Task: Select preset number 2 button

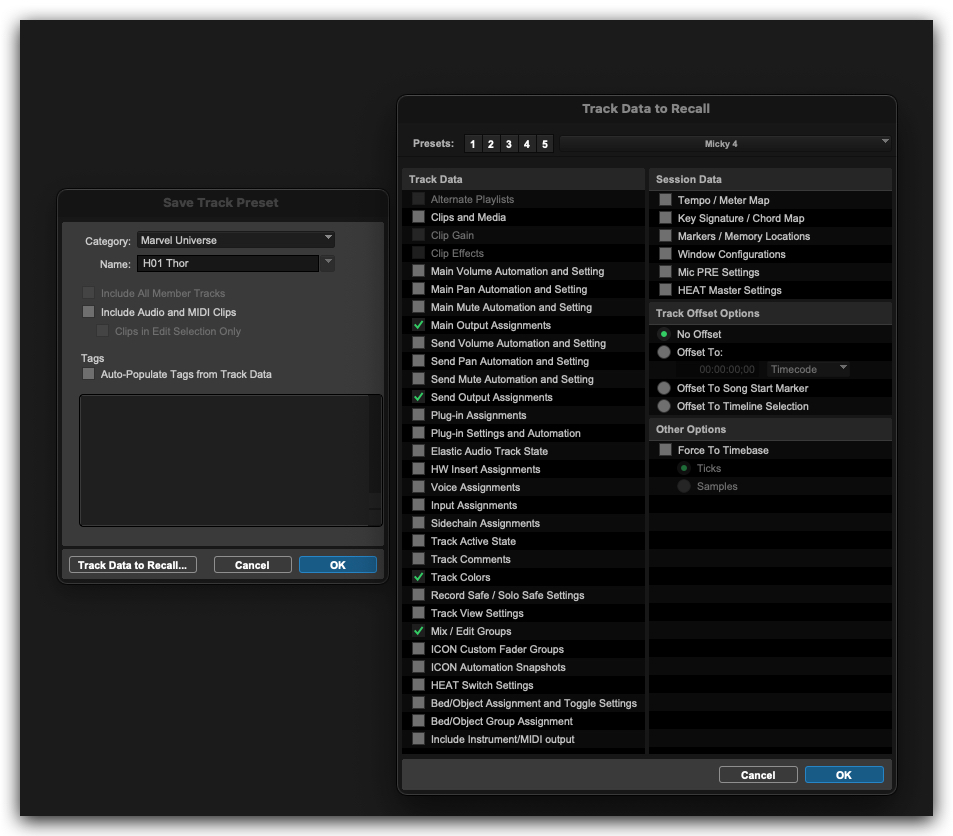Action: [x=491, y=144]
